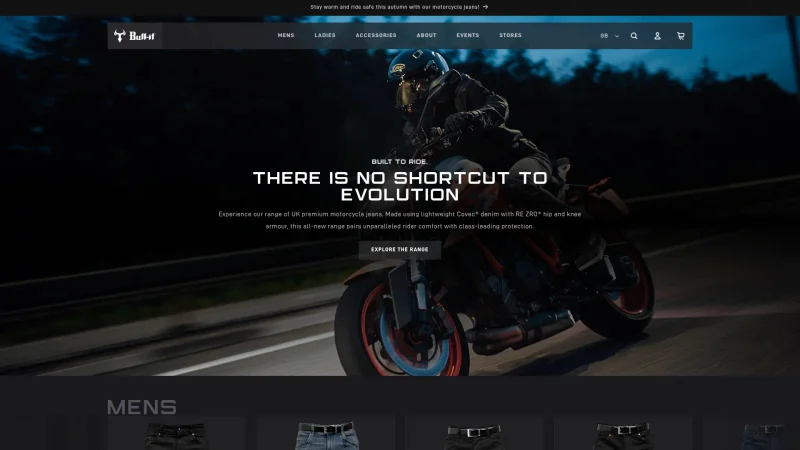Screen dimensions: 800x450
Task: Open the light blue denim jeans thumbnail
Action: tap(326, 434)
